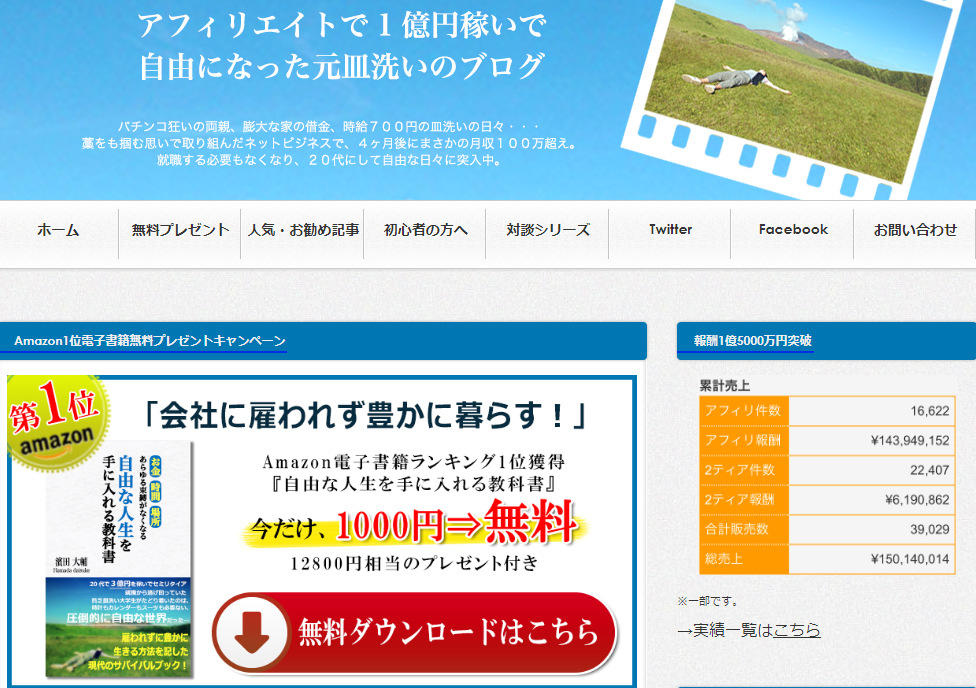Click the 12800円相当のプレゼント付き text
The height and width of the screenshot is (688, 976).
[x=415, y=563]
